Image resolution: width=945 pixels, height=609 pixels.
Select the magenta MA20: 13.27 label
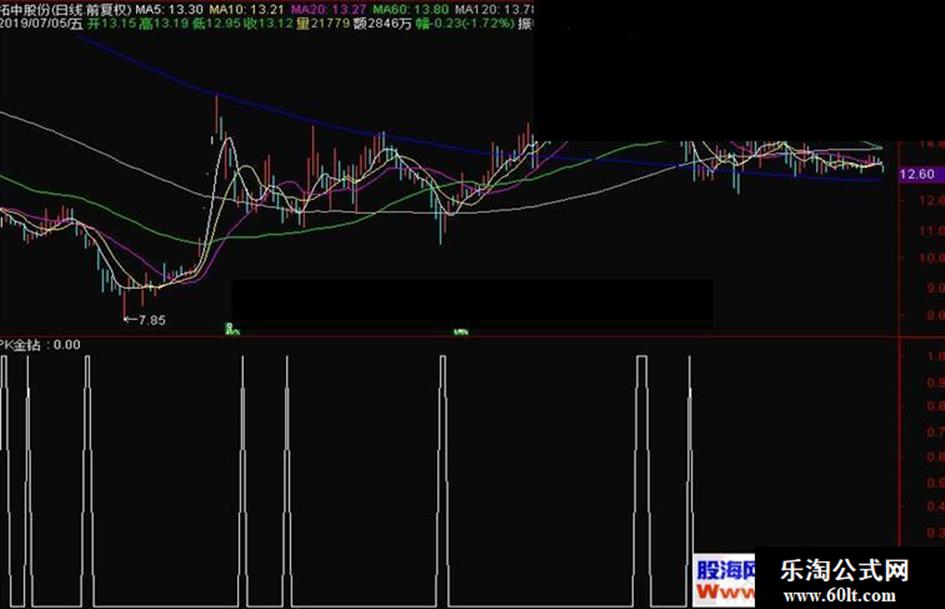328,9
